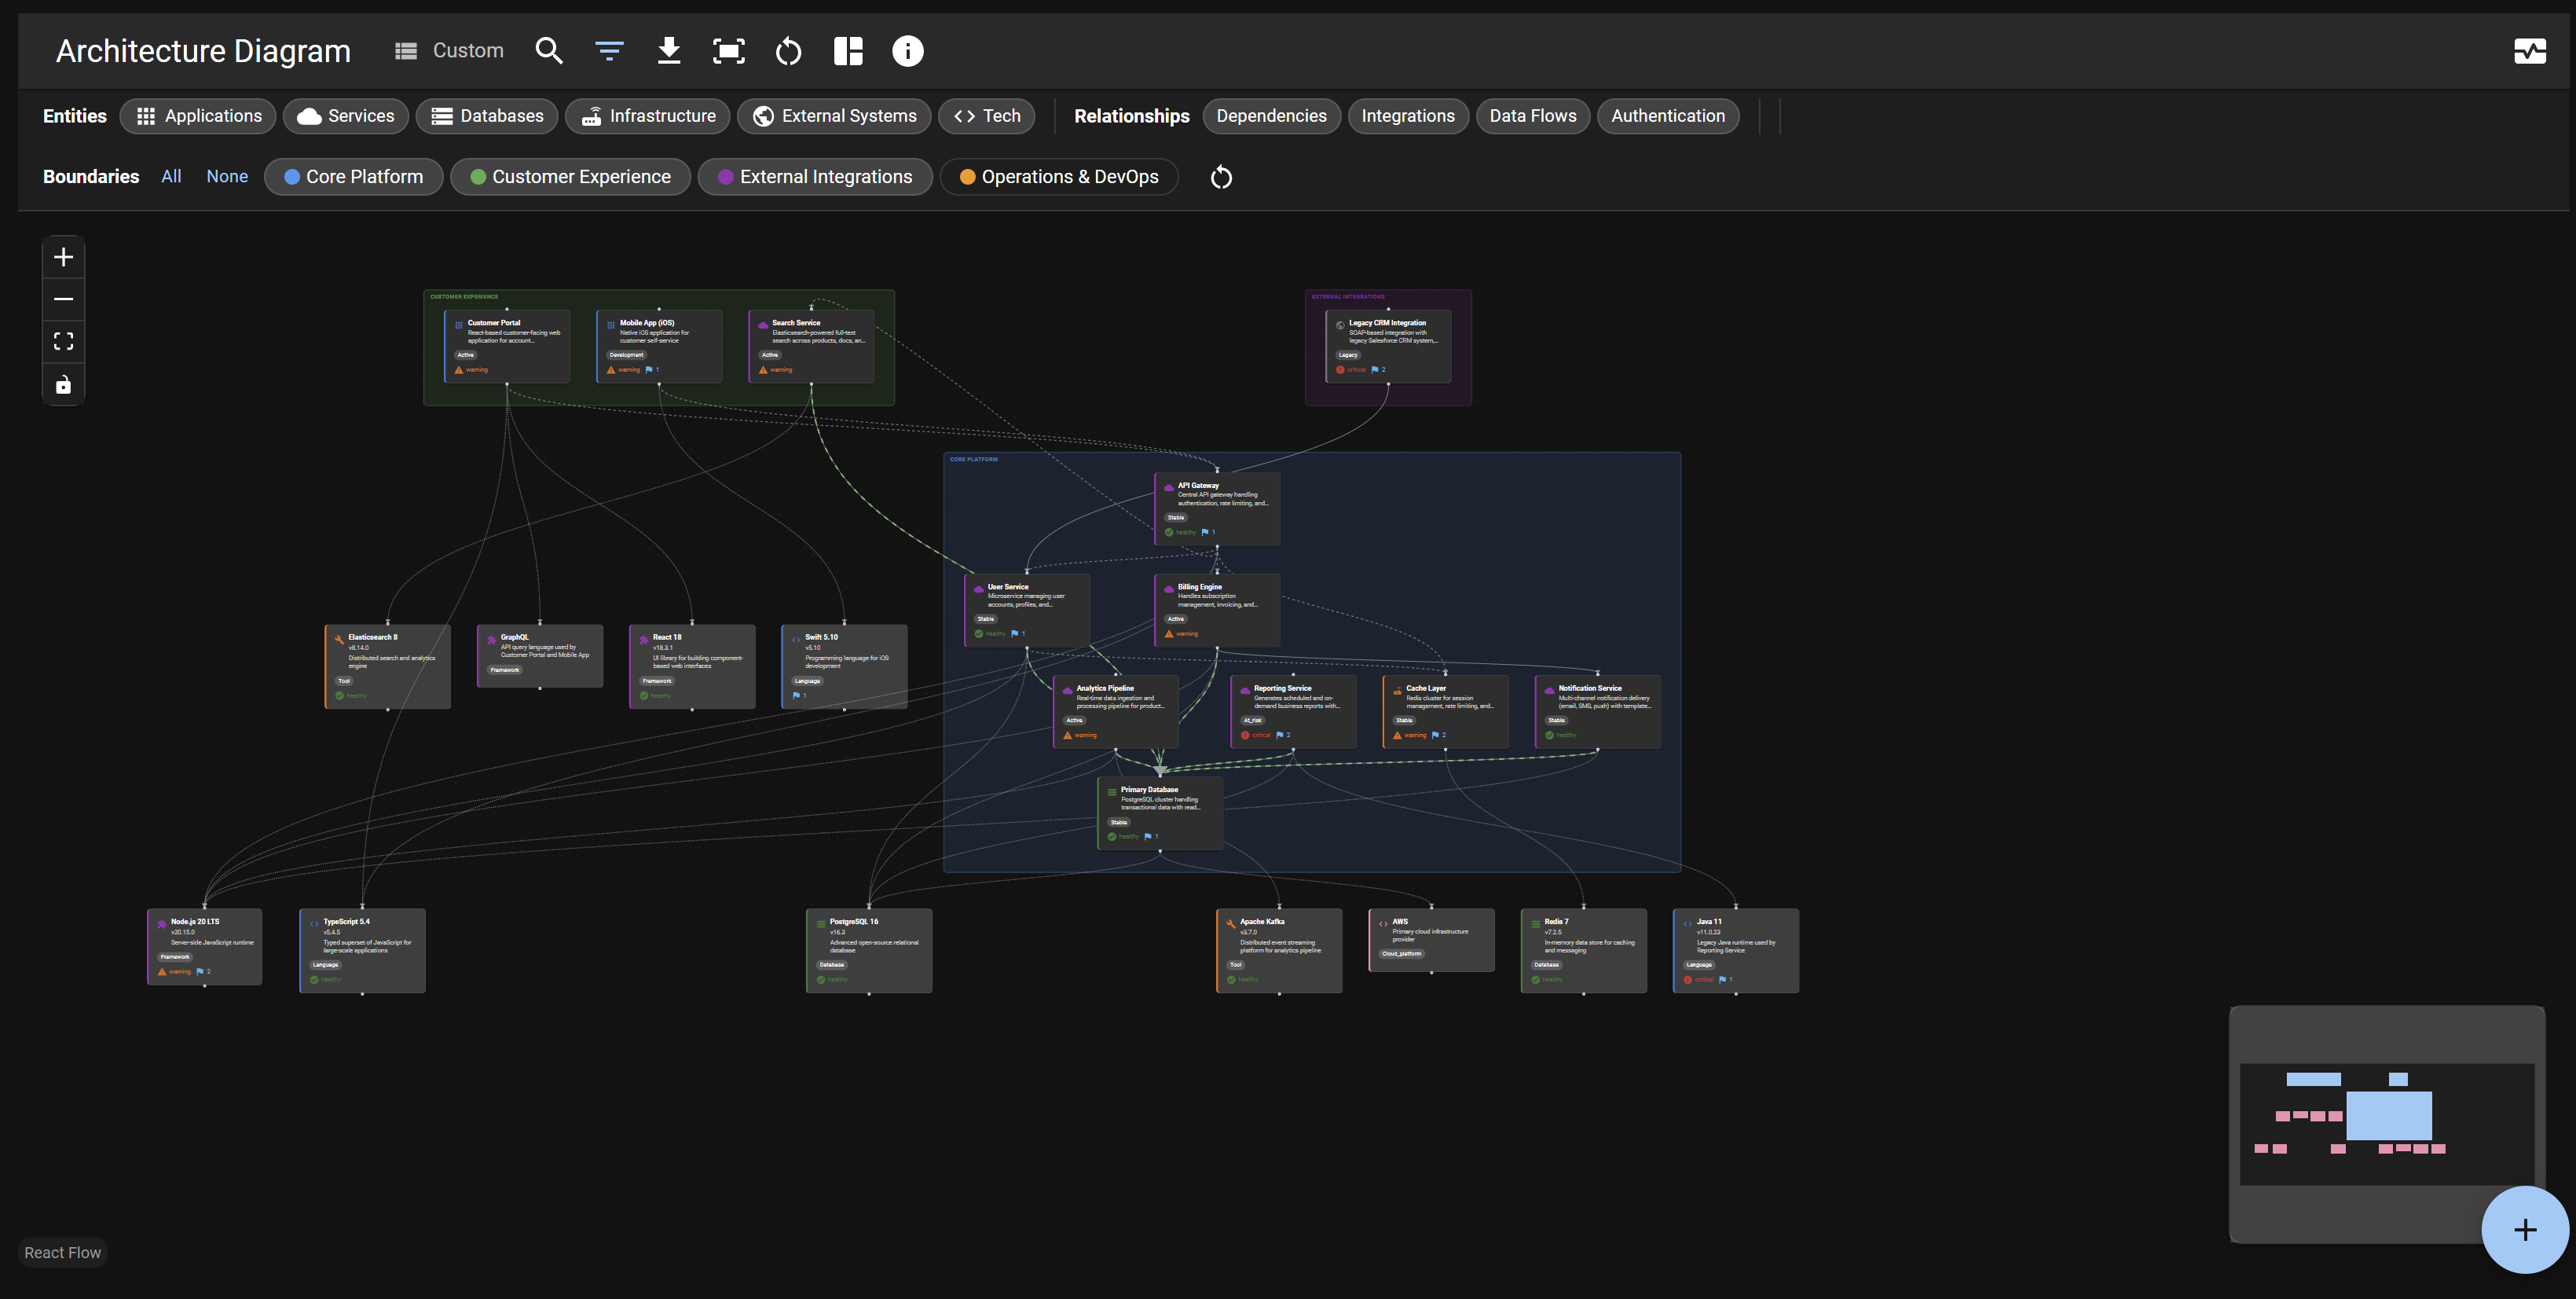The width and height of the screenshot is (2576, 1299).
Task: Toggle the lock icon in the zoom controls
Action: click(x=63, y=384)
